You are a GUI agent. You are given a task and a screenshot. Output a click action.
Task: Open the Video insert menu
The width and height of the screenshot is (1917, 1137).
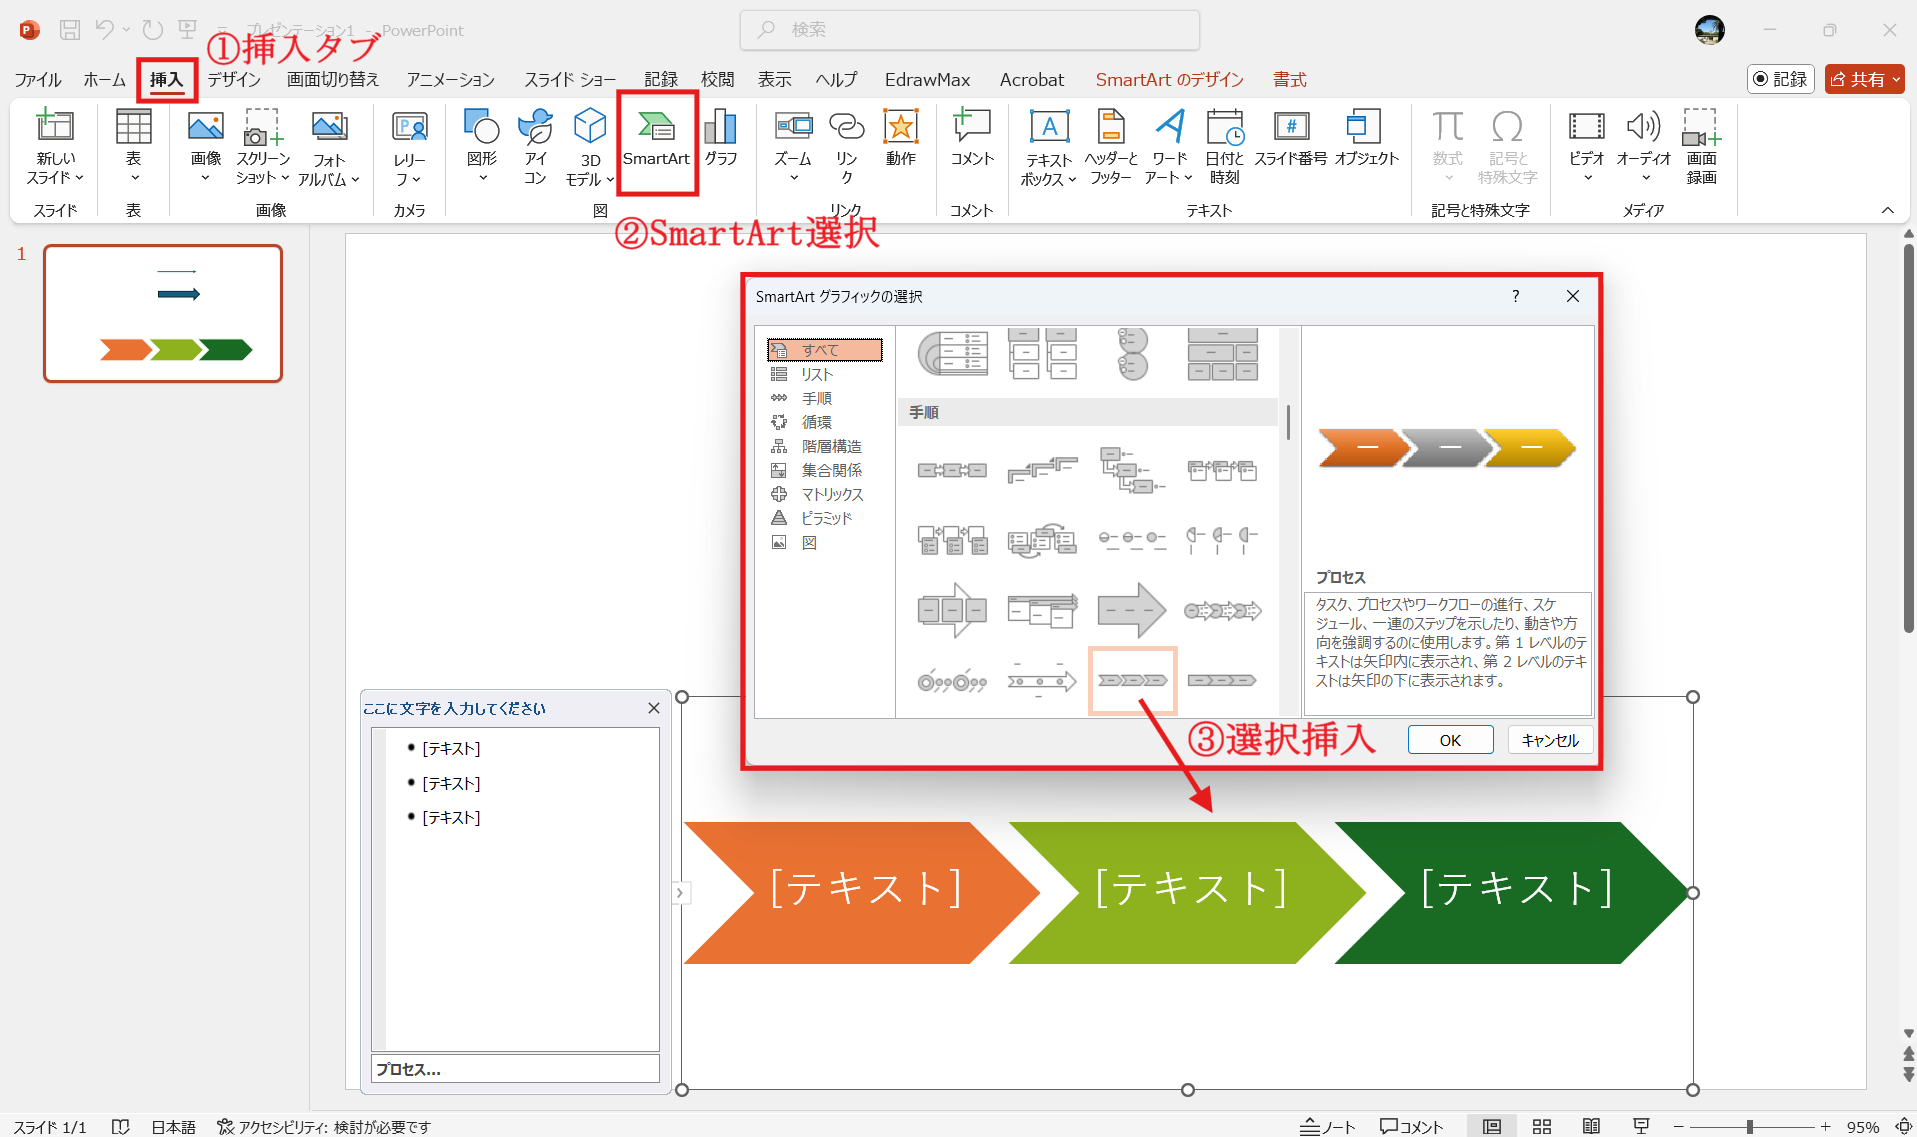pos(1586,146)
